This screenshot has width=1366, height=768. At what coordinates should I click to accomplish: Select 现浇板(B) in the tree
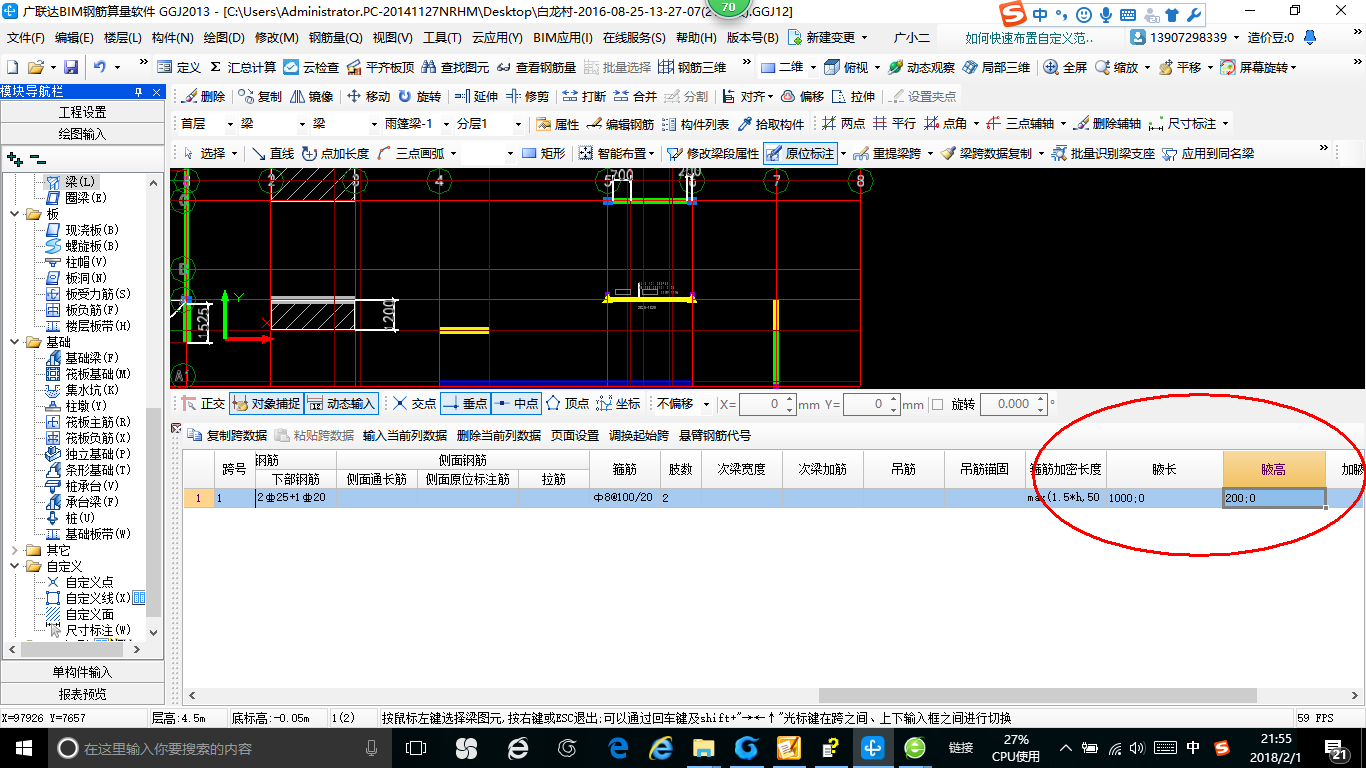(82, 230)
